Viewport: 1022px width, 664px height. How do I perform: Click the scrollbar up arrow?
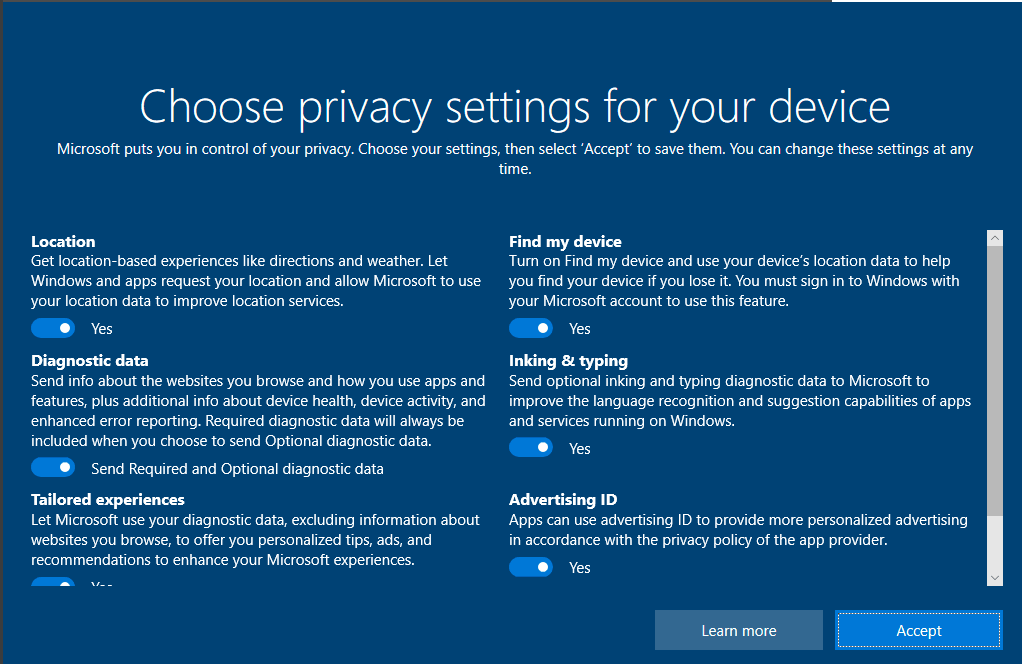tap(994, 238)
